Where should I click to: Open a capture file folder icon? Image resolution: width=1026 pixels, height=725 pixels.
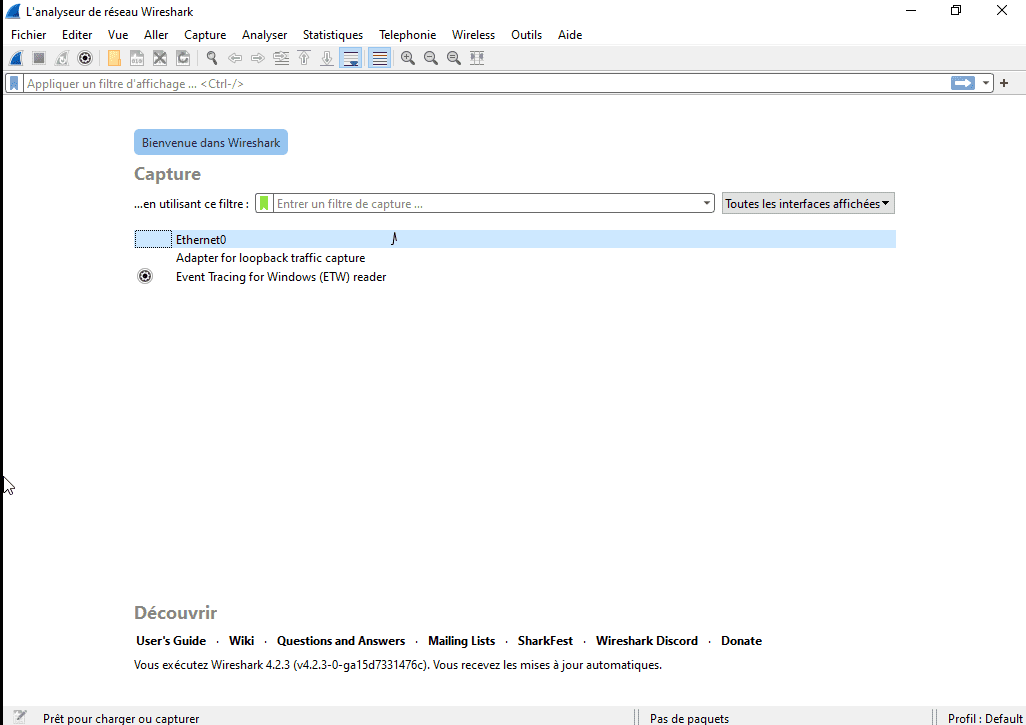[x=114, y=58]
